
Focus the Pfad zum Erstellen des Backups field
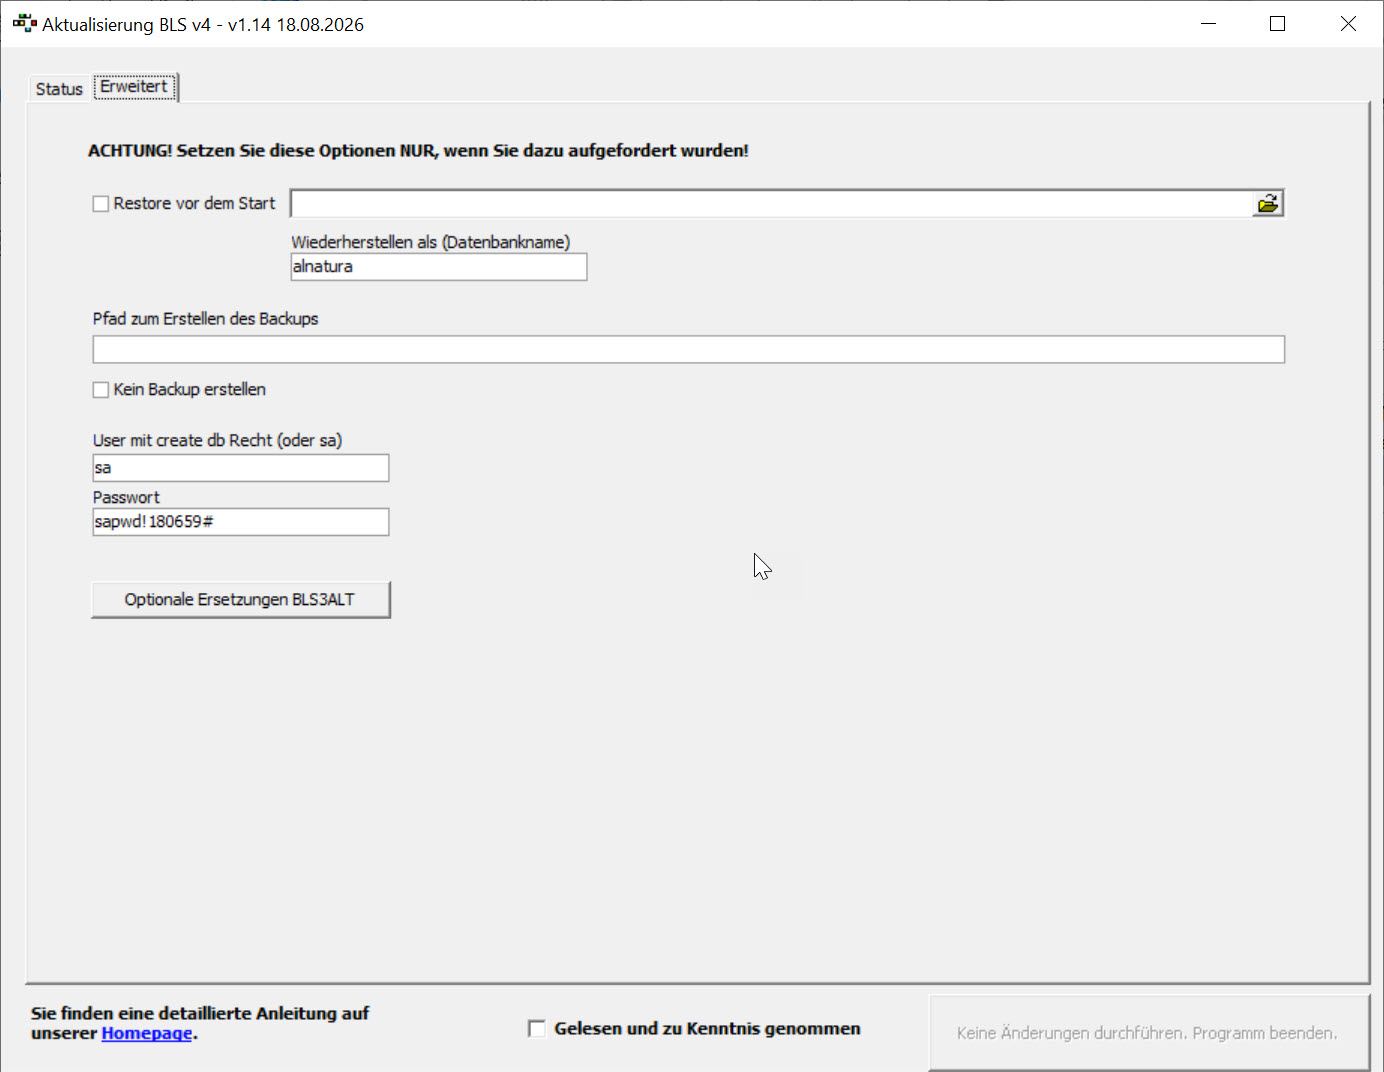pyautogui.click(x=689, y=349)
